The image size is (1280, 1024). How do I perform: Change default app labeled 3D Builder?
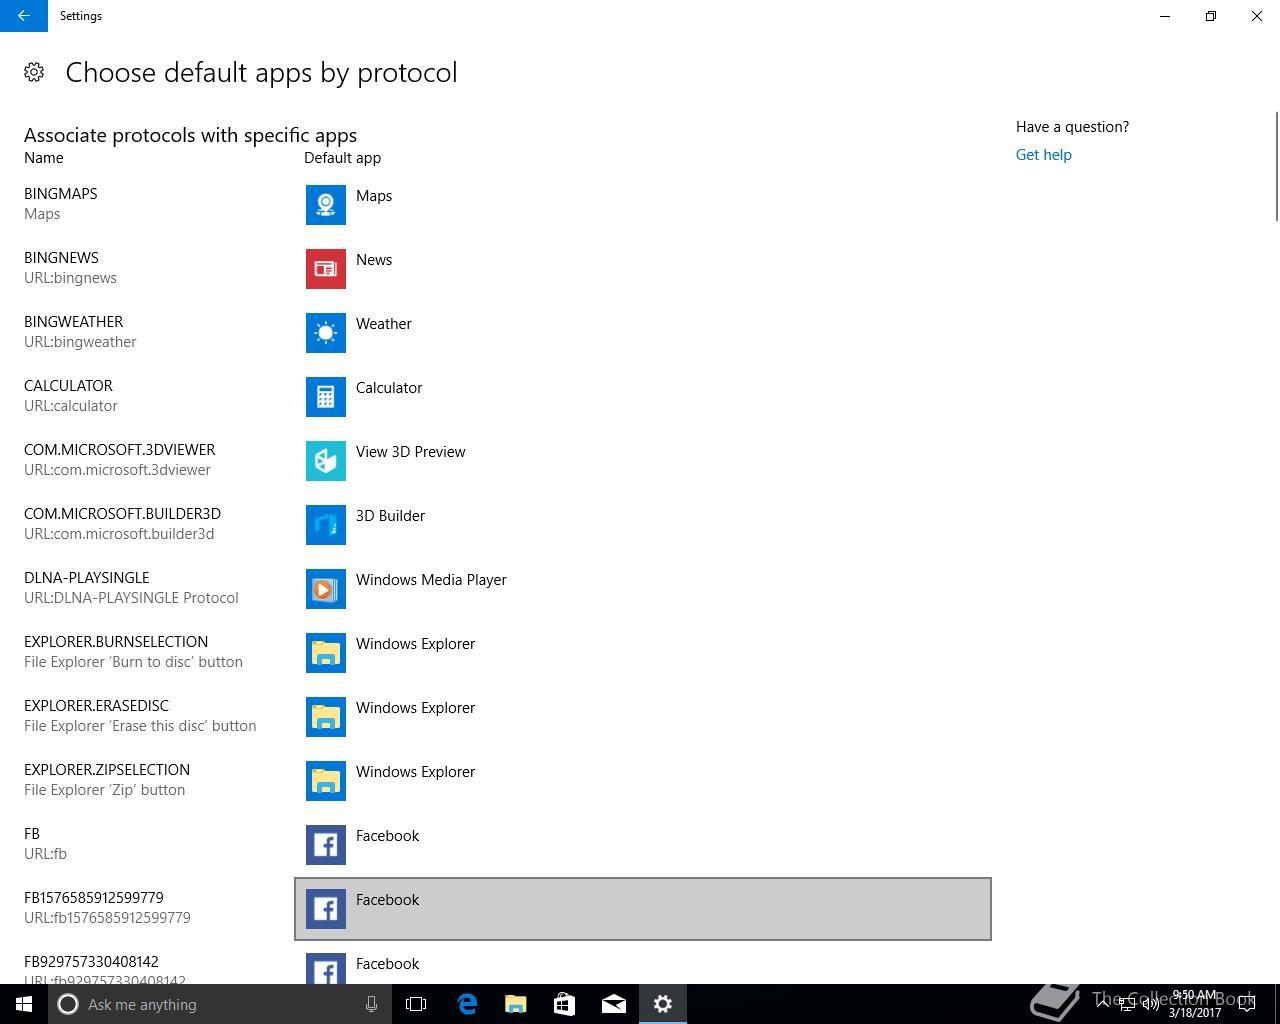click(390, 516)
